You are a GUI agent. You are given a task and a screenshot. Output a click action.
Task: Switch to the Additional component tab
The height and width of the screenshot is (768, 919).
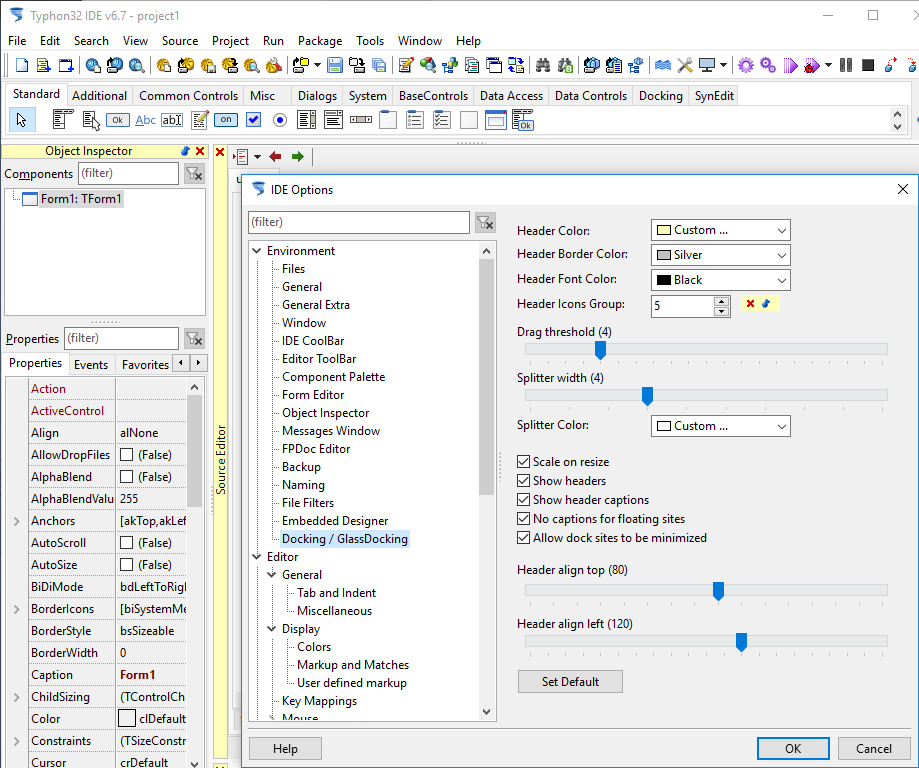(100, 96)
